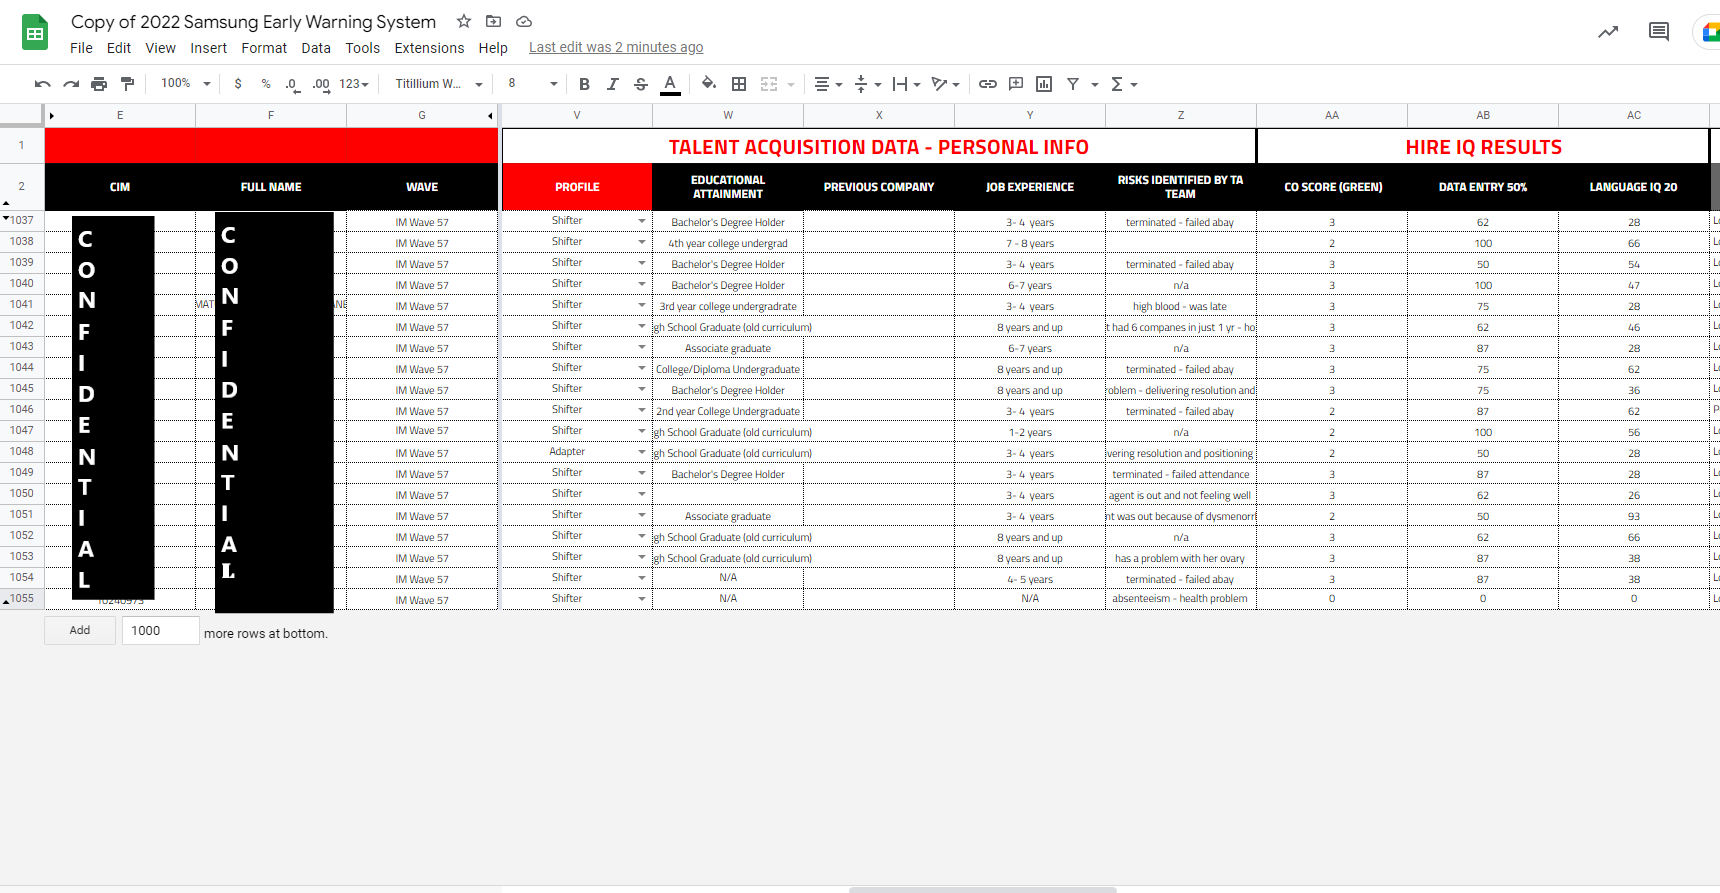
Task: Expand hidden columns after column G
Action: pos(490,116)
